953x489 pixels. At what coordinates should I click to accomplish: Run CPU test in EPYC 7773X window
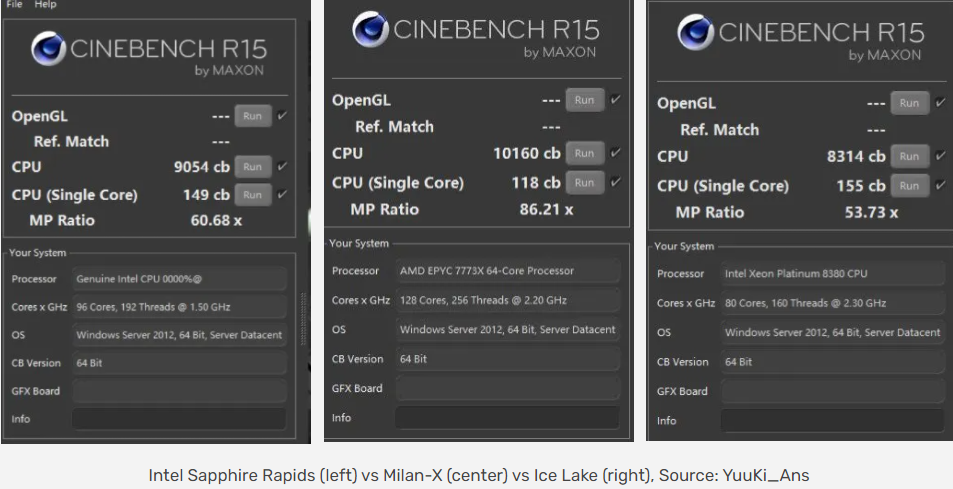585,153
